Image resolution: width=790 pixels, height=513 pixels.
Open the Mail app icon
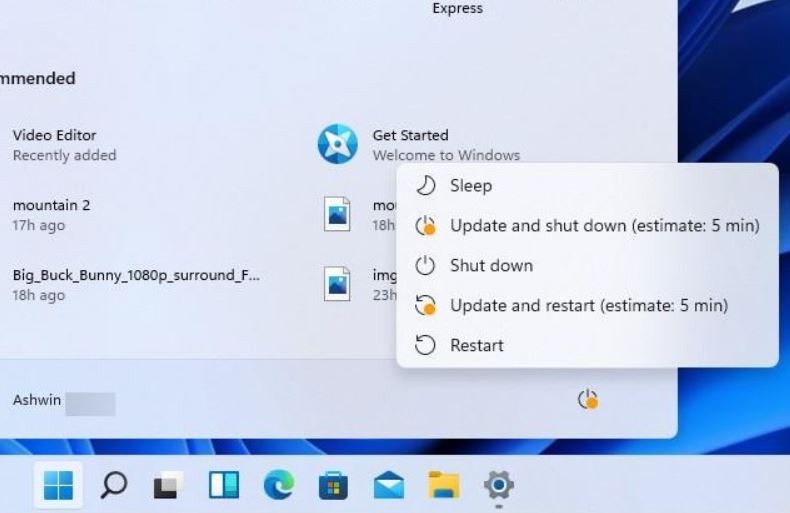point(388,485)
